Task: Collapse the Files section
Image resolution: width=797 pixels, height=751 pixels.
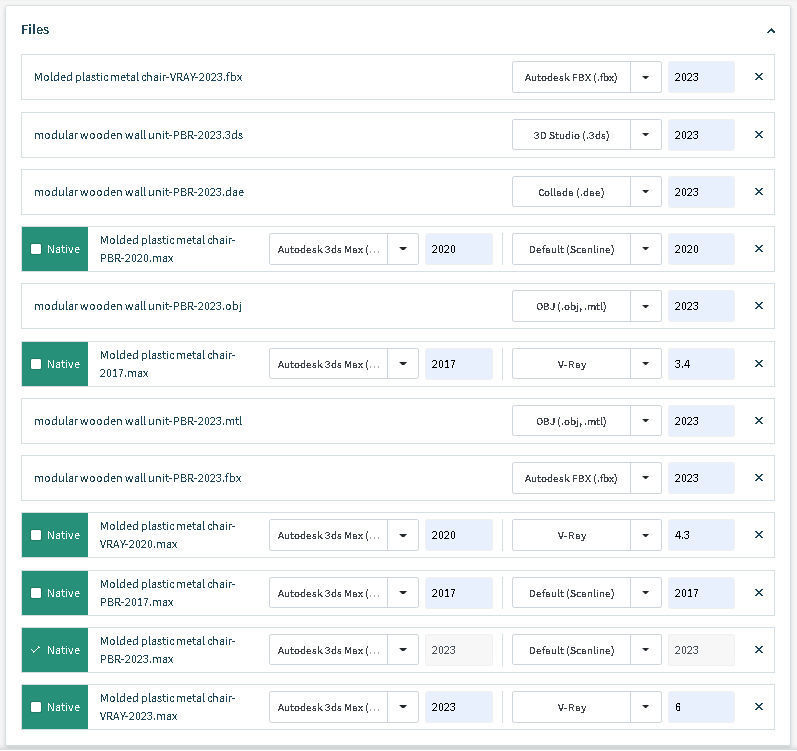Action: [771, 31]
